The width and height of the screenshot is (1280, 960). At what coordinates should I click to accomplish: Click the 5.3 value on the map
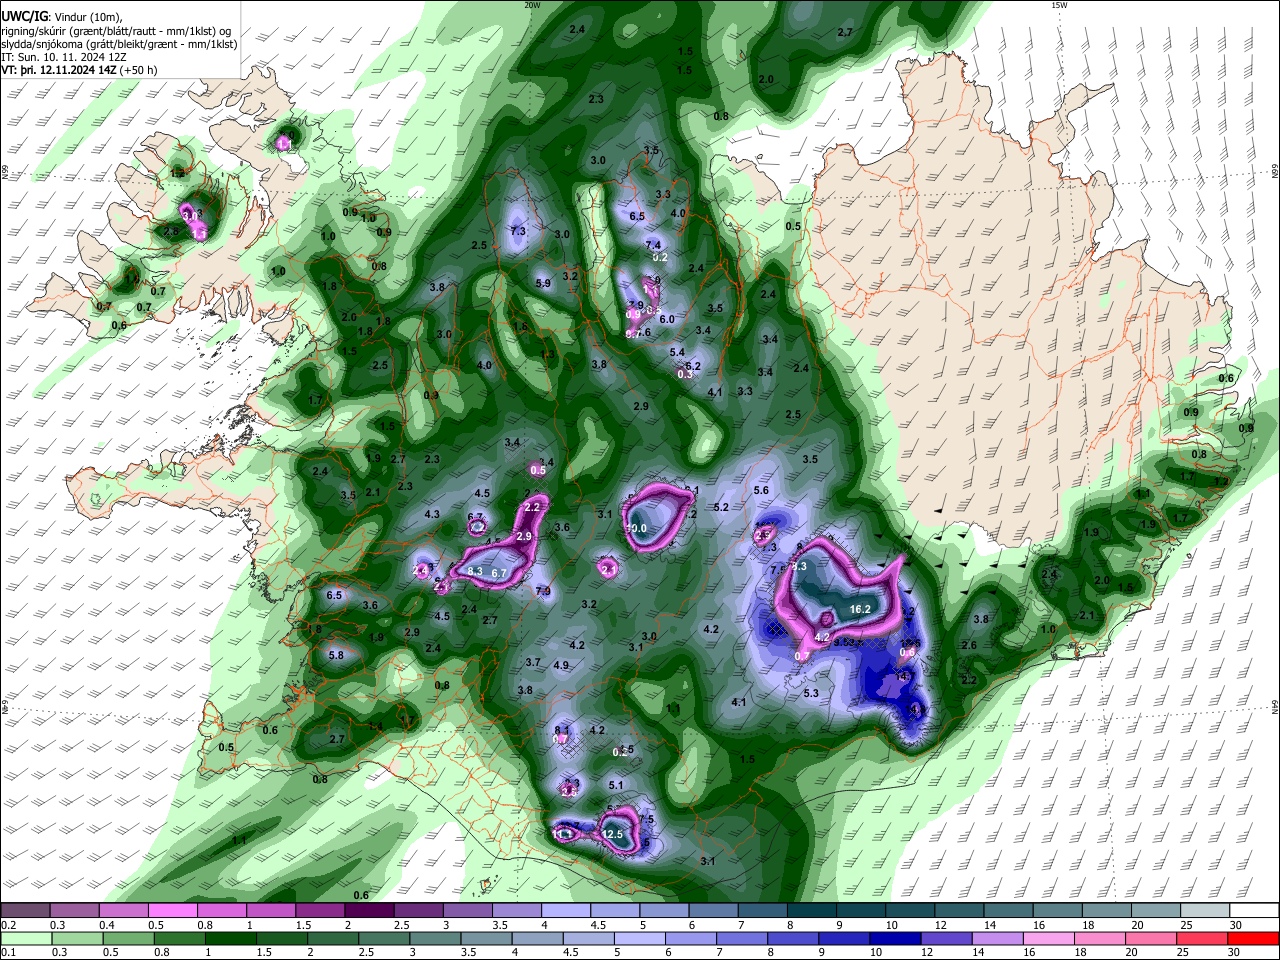tap(811, 693)
